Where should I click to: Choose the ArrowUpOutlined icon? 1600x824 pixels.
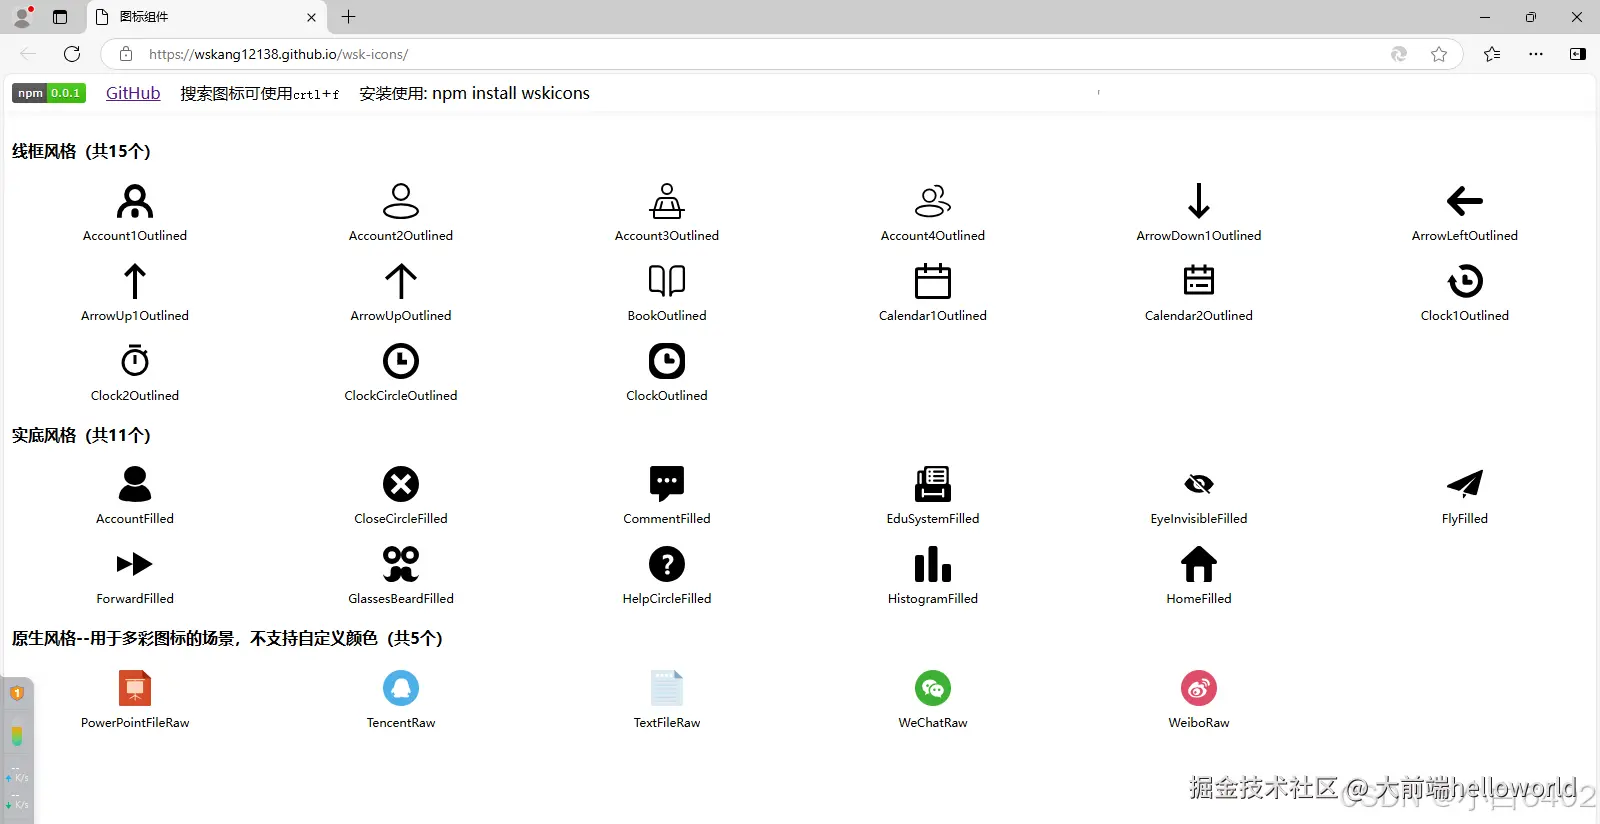tap(401, 281)
